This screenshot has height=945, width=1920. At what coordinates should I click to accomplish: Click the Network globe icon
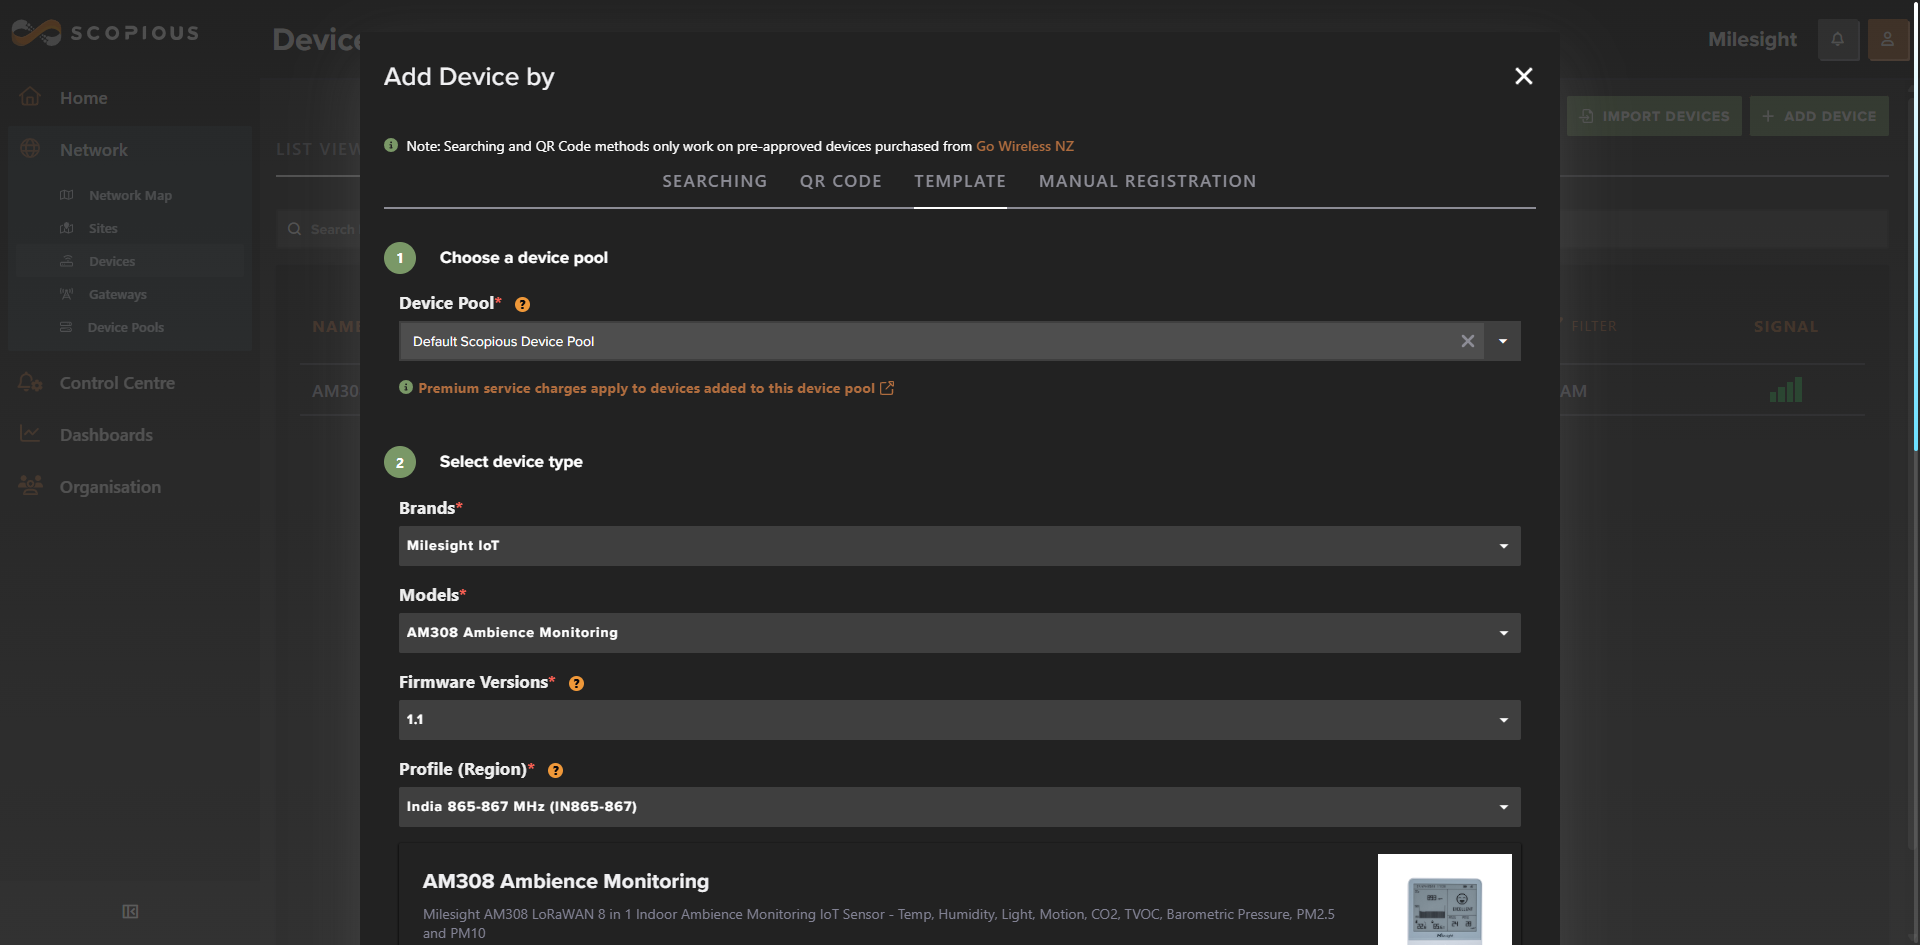click(x=30, y=148)
